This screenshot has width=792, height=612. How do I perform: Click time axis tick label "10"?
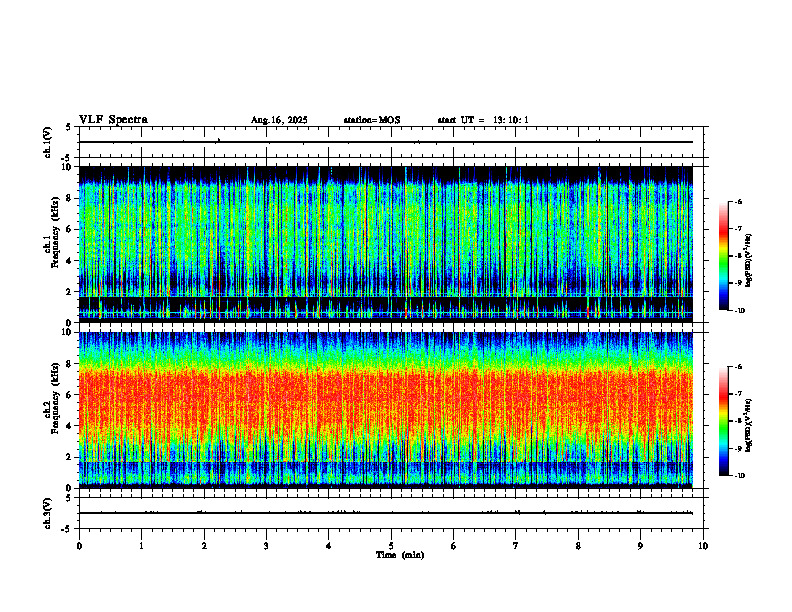tap(703, 546)
